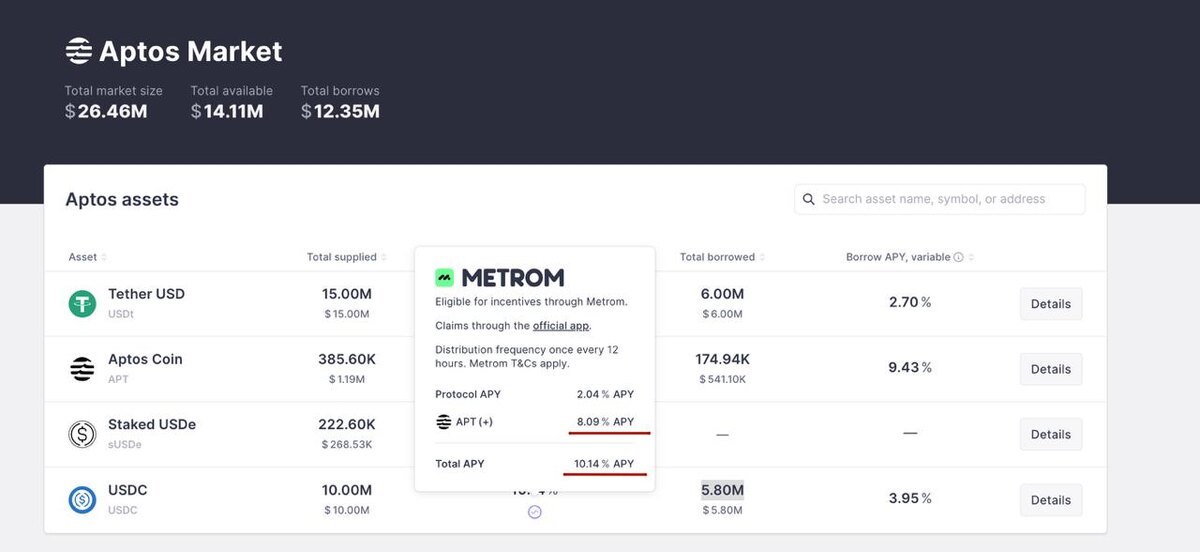
Task: Click the 2.70% borrow APY value
Action: (x=910, y=301)
